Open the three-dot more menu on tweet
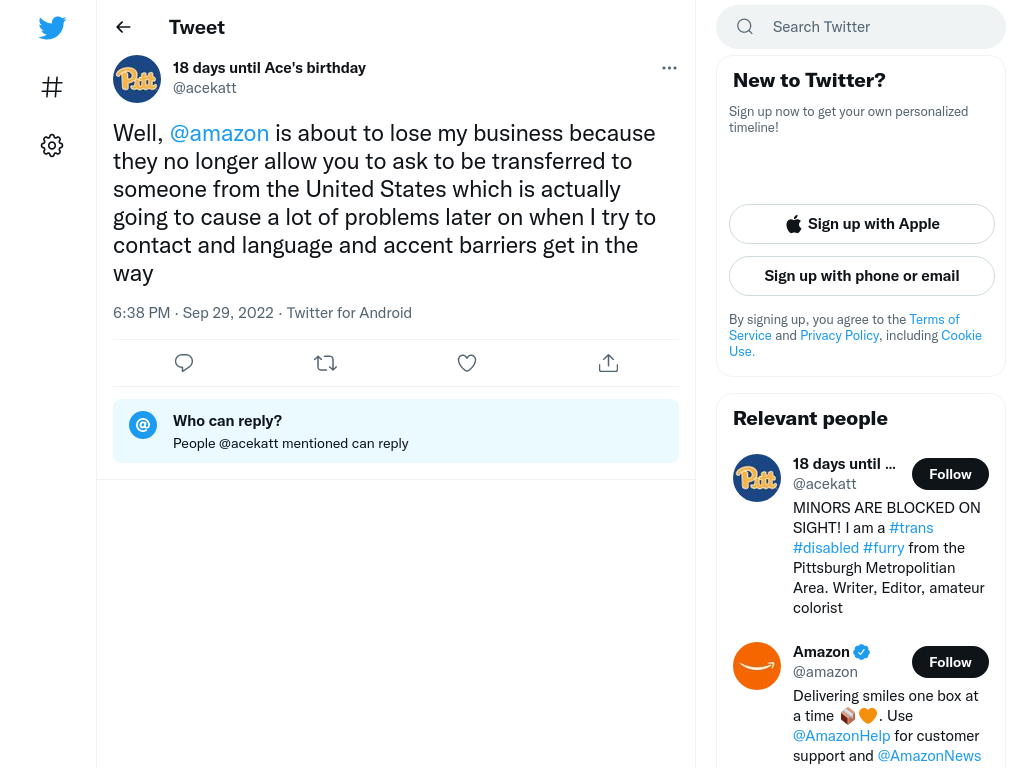1024x768 pixels. click(669, 68)
